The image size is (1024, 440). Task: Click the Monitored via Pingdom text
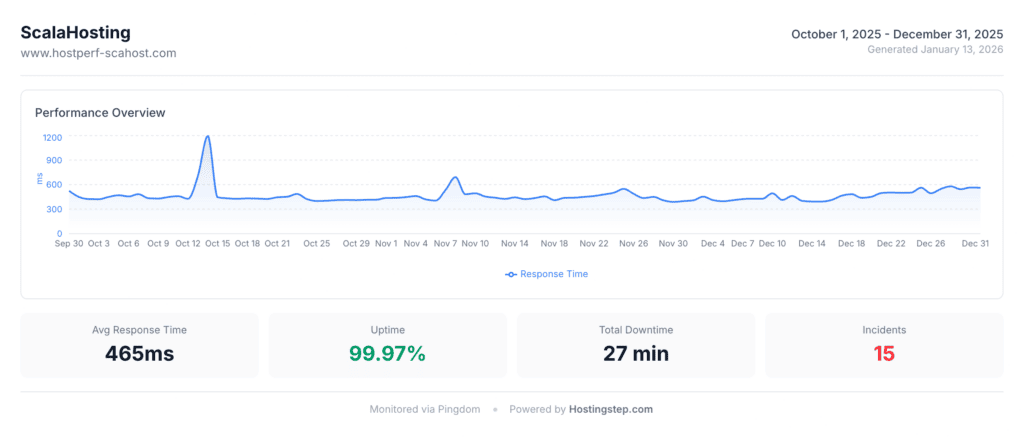pos(425,409)
